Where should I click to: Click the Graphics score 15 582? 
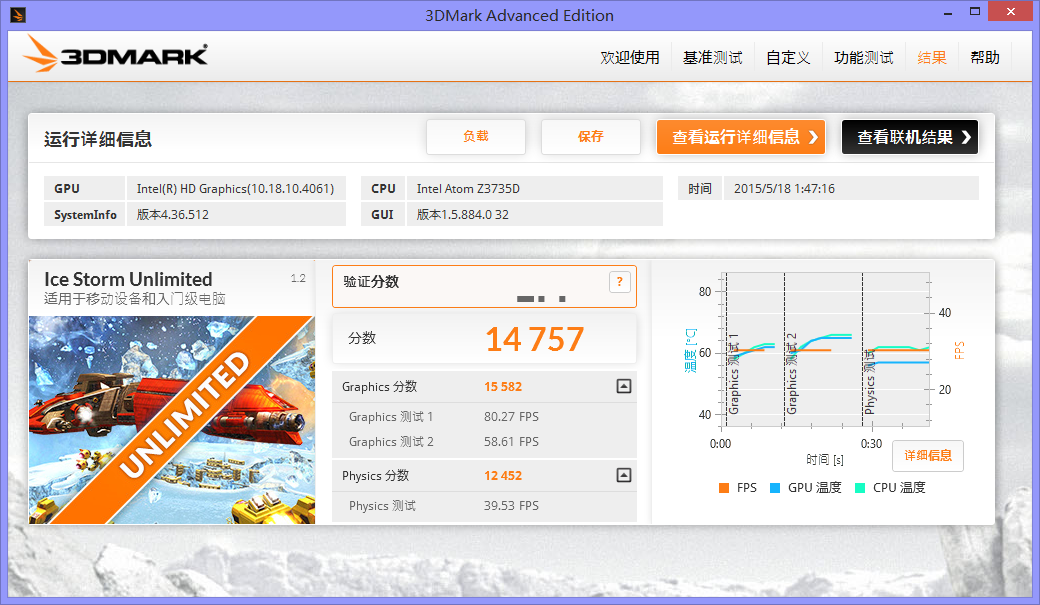pyautogui.click(x=503, y=387)
